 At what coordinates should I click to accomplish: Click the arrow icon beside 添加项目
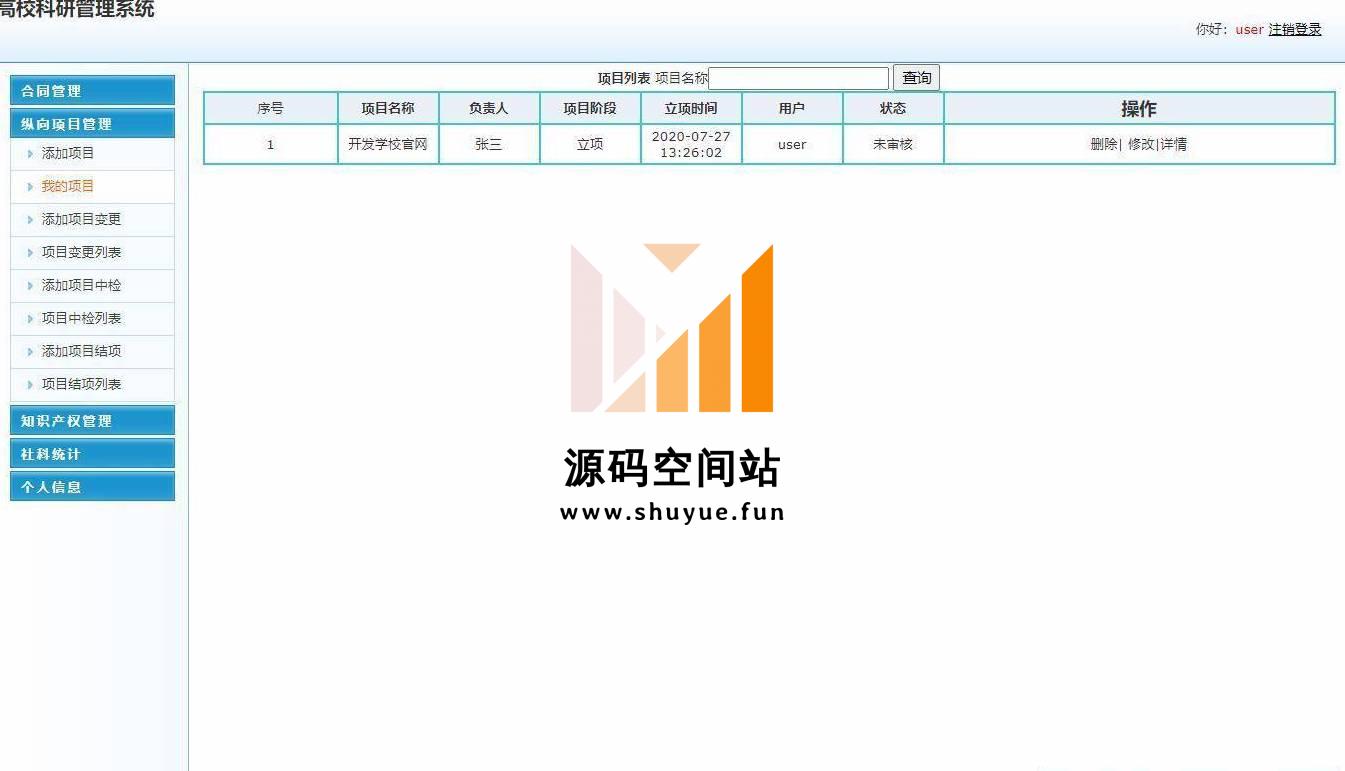(31, 154)
